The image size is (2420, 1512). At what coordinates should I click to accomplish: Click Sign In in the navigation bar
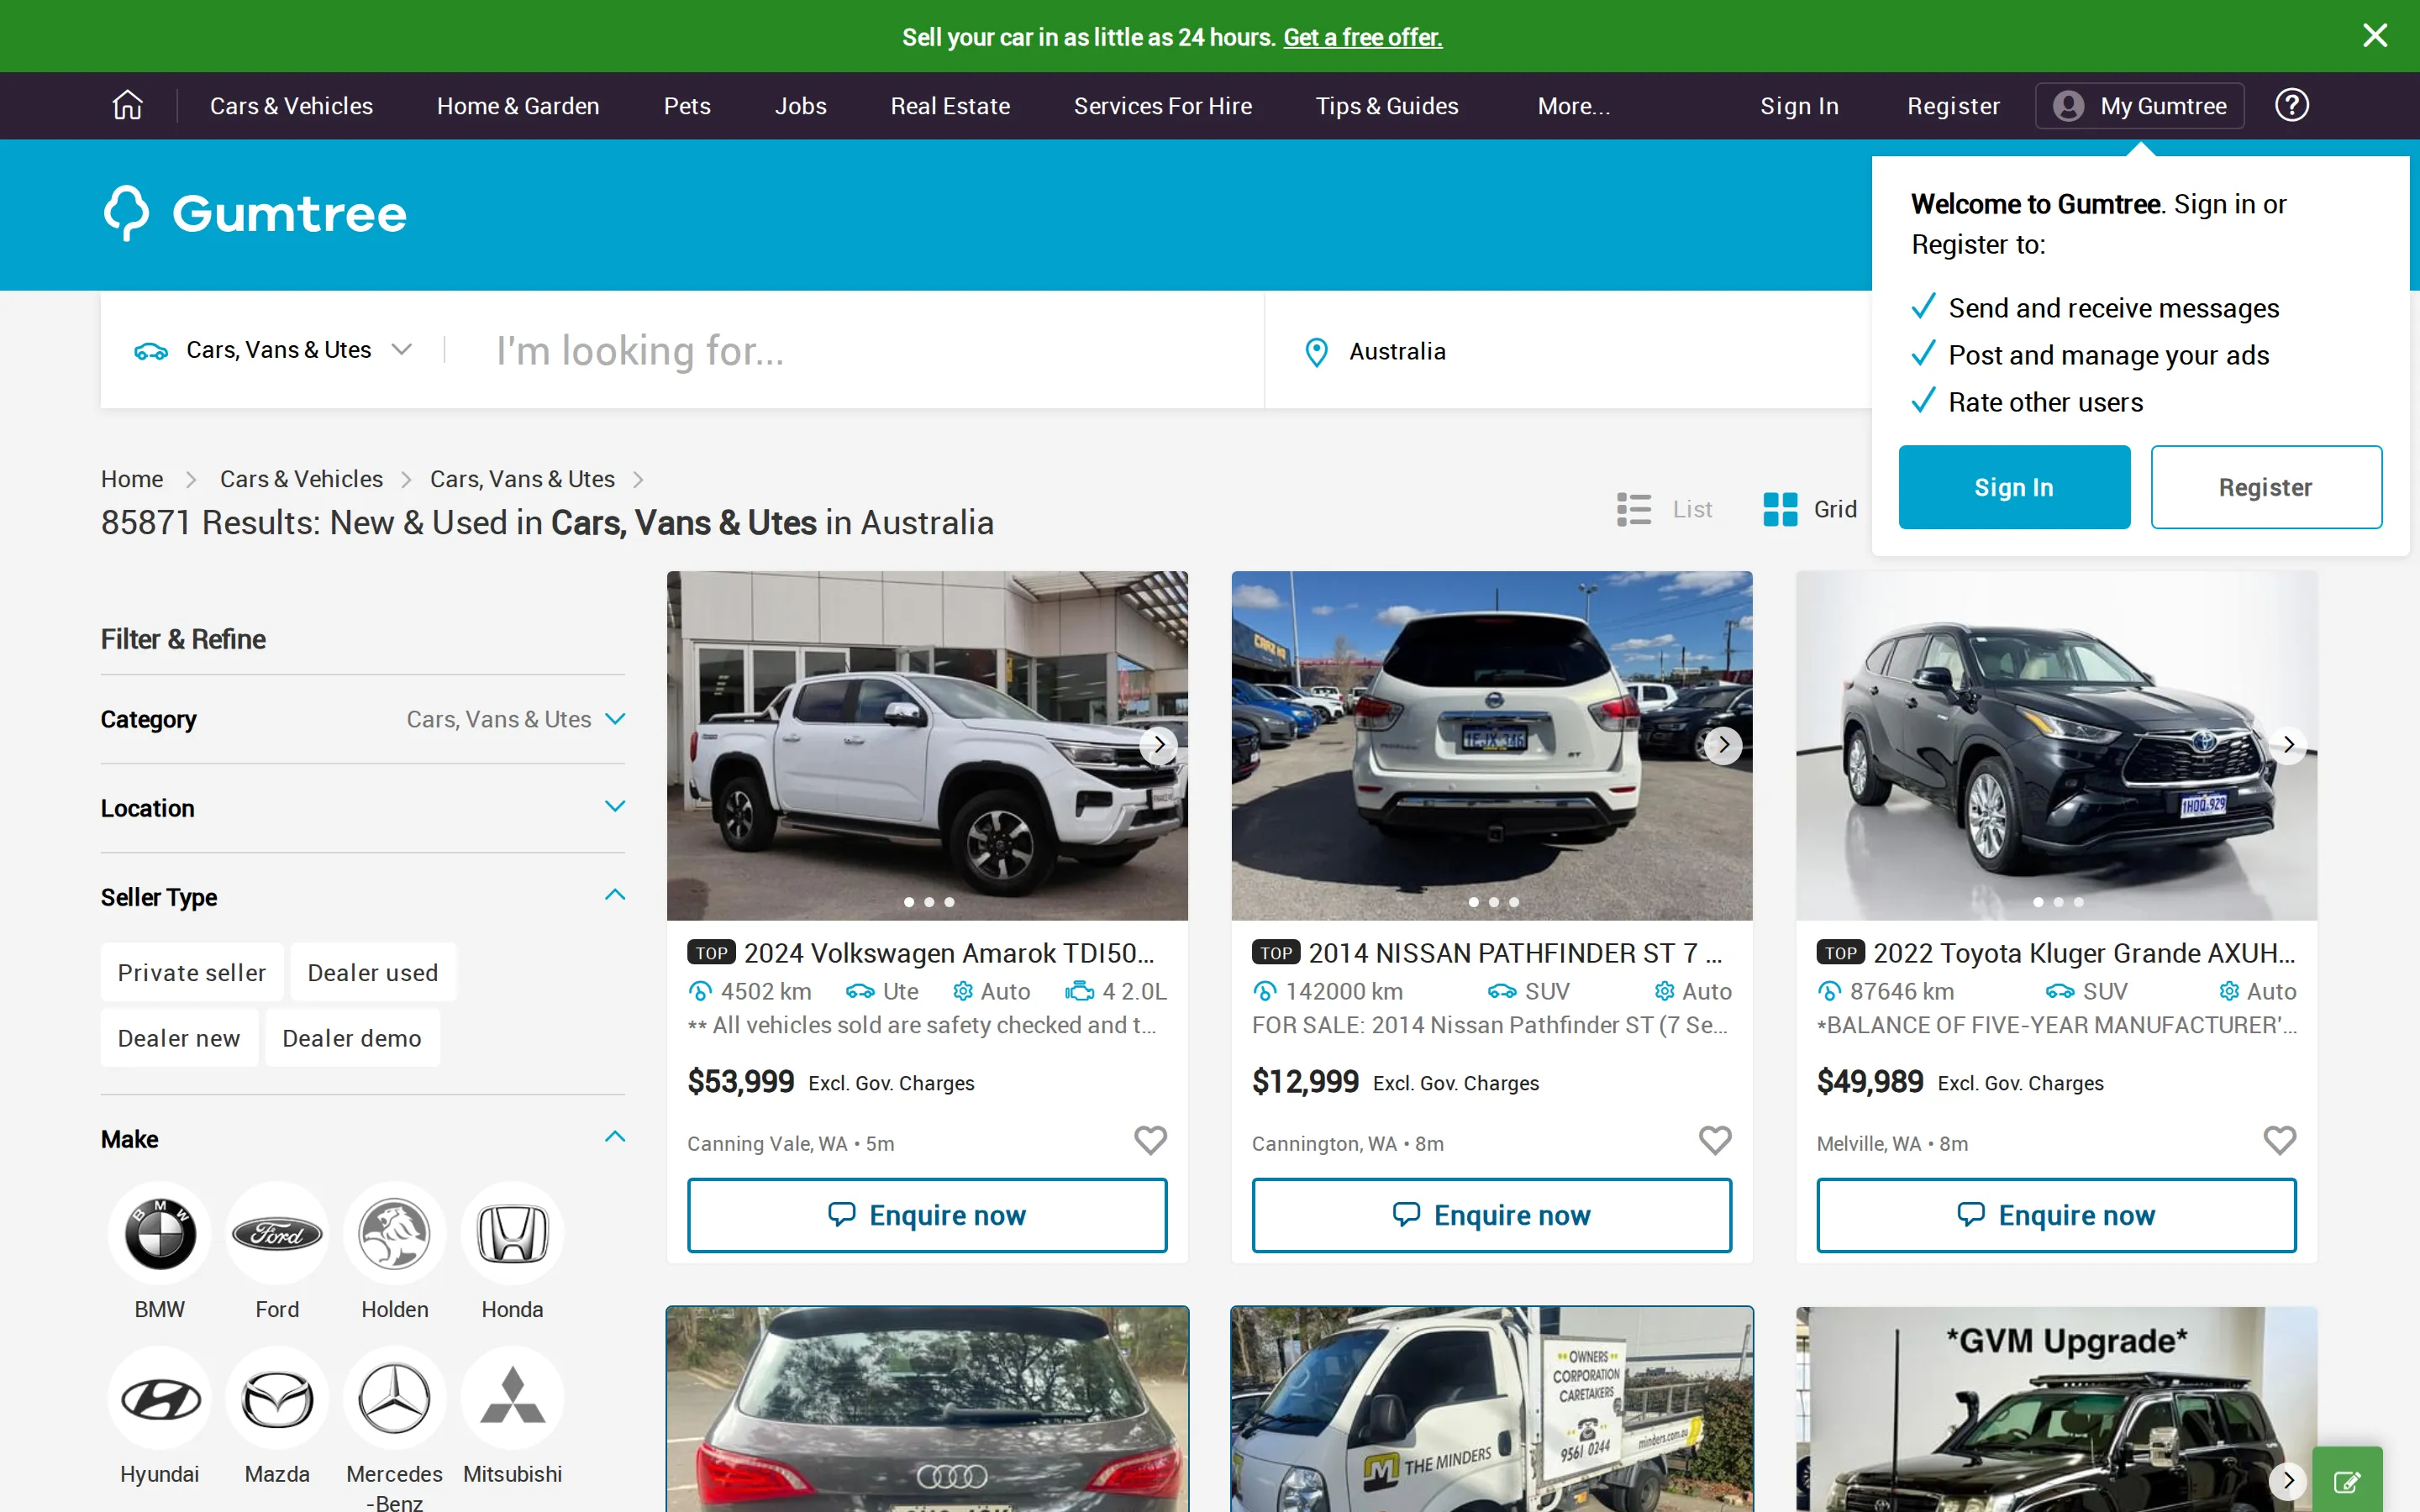(x=1799, y=106)
